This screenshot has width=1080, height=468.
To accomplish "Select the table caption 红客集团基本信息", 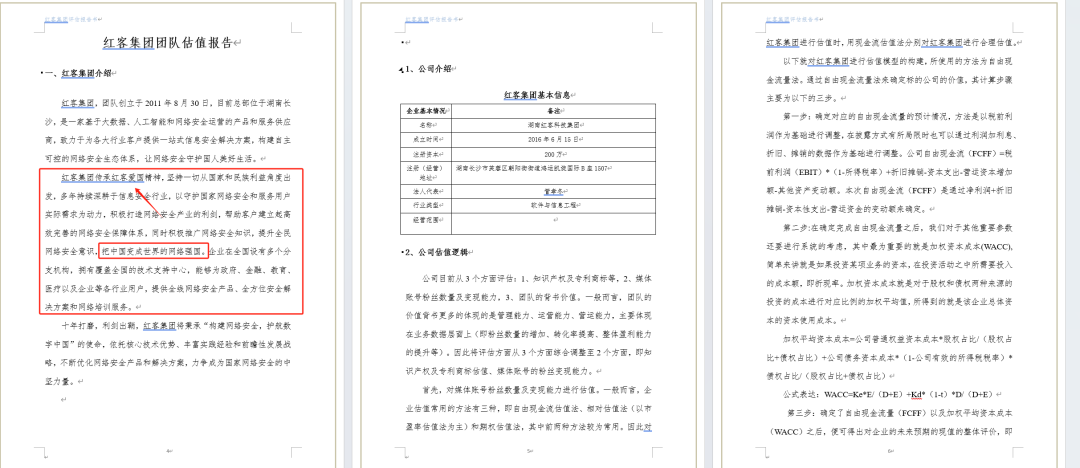I will click(539, 95).
